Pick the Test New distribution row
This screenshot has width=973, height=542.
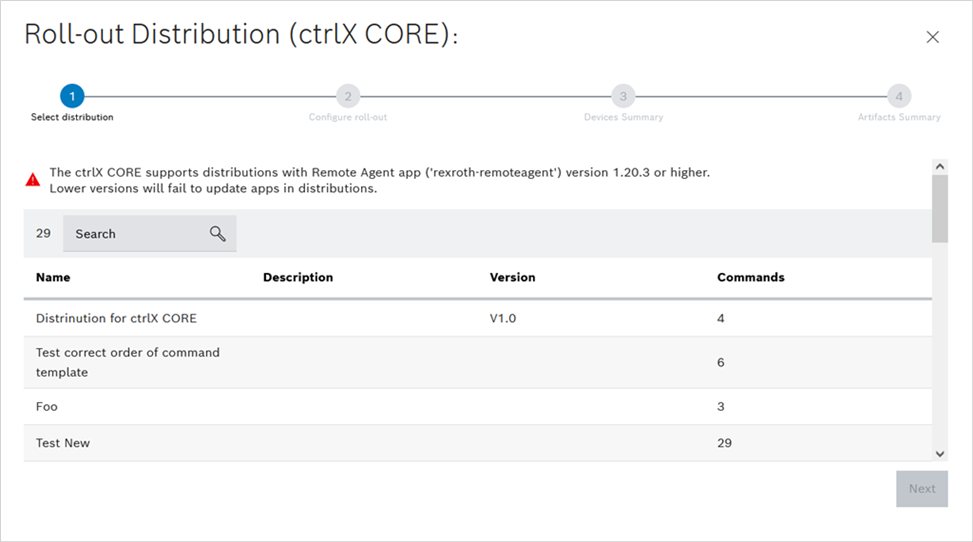pos(63,443)
